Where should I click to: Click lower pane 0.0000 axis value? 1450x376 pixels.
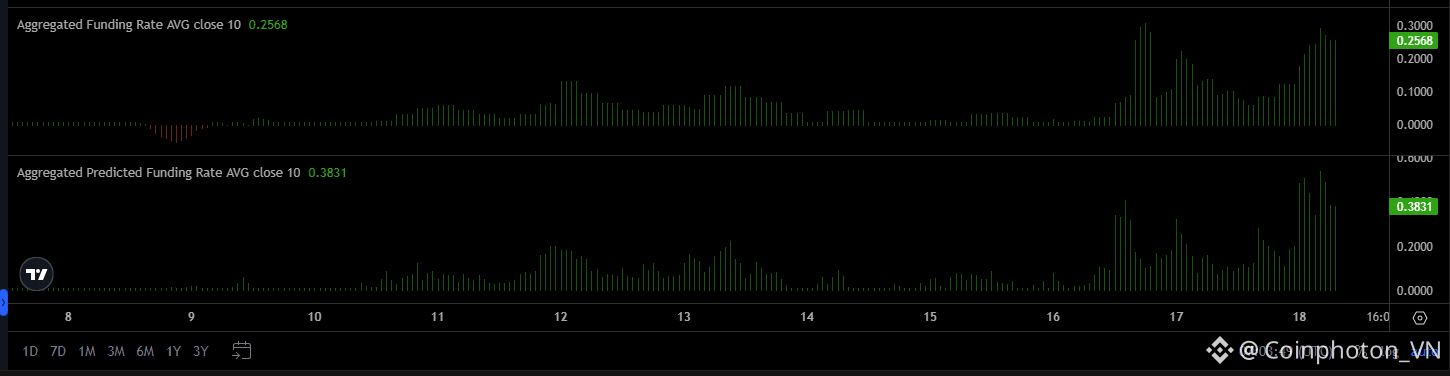point(1415,291)
